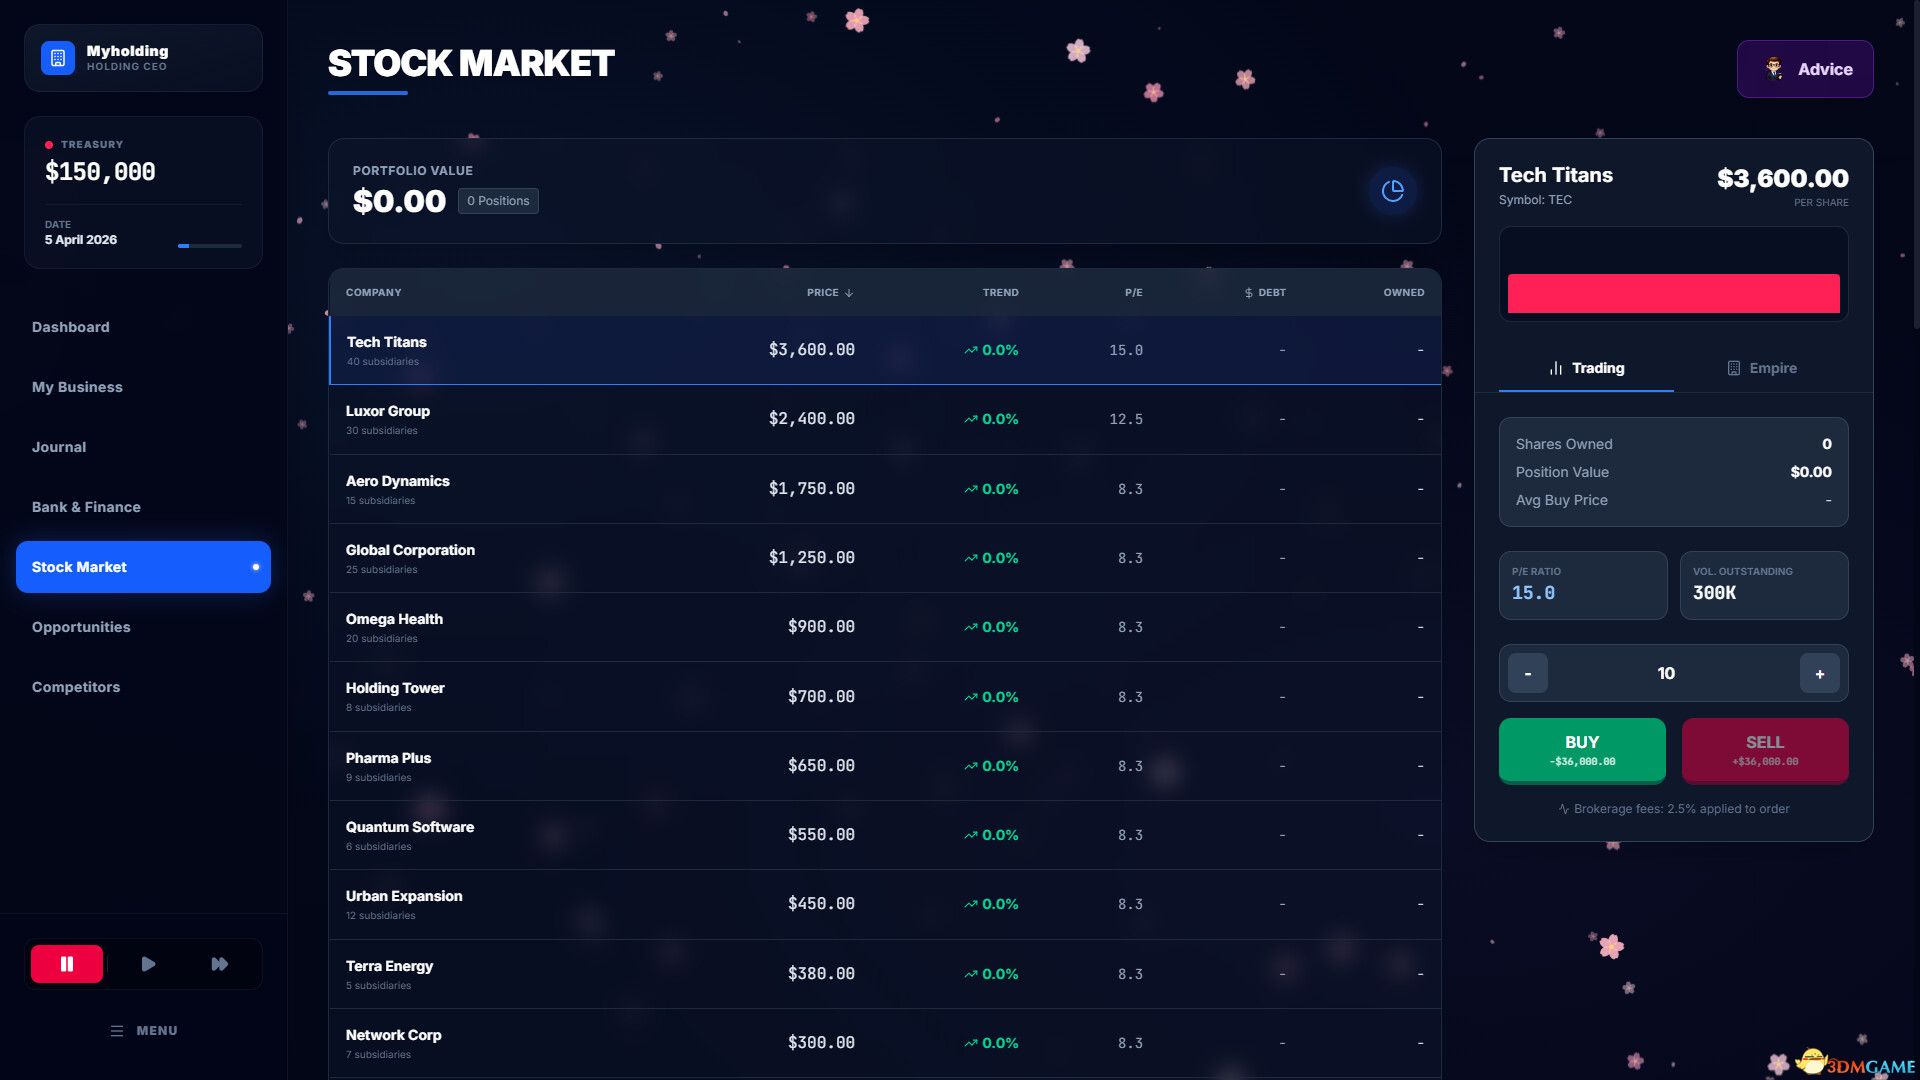1920x1080 pixels.
Task: Decrease share quantity with the minus button
Action: click(x=1528, y=674)
